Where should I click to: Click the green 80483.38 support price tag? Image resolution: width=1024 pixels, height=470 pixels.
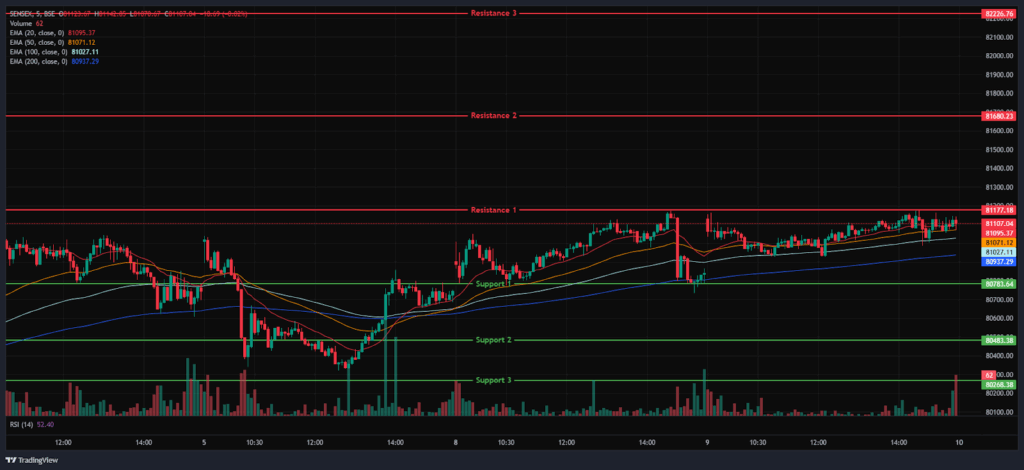[x=999, y=340]
